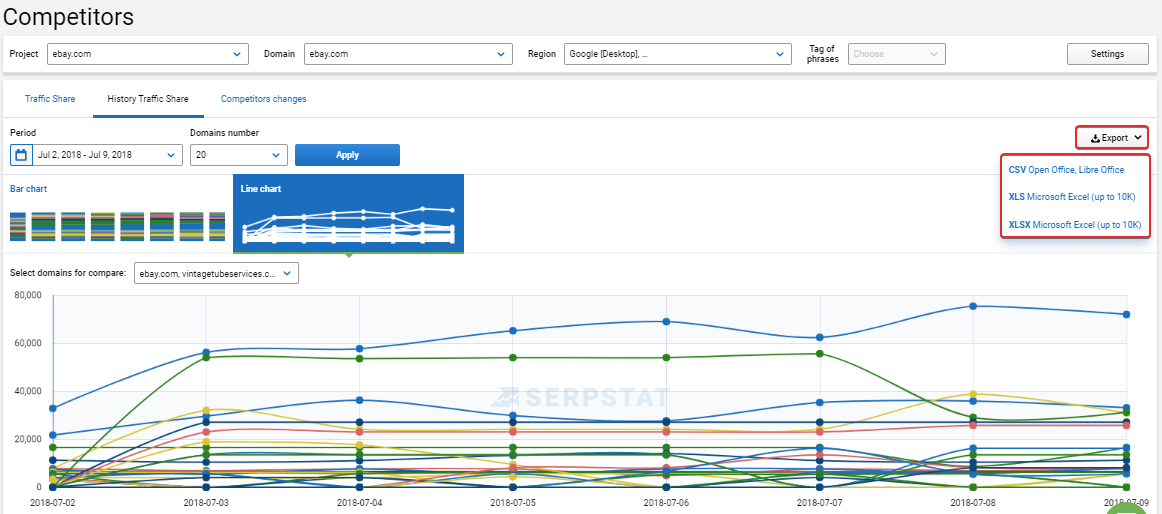Switch to the Bar chart view
This screenshot has height=514, width=1162.
pyautogui.click(x=117, y=213)
